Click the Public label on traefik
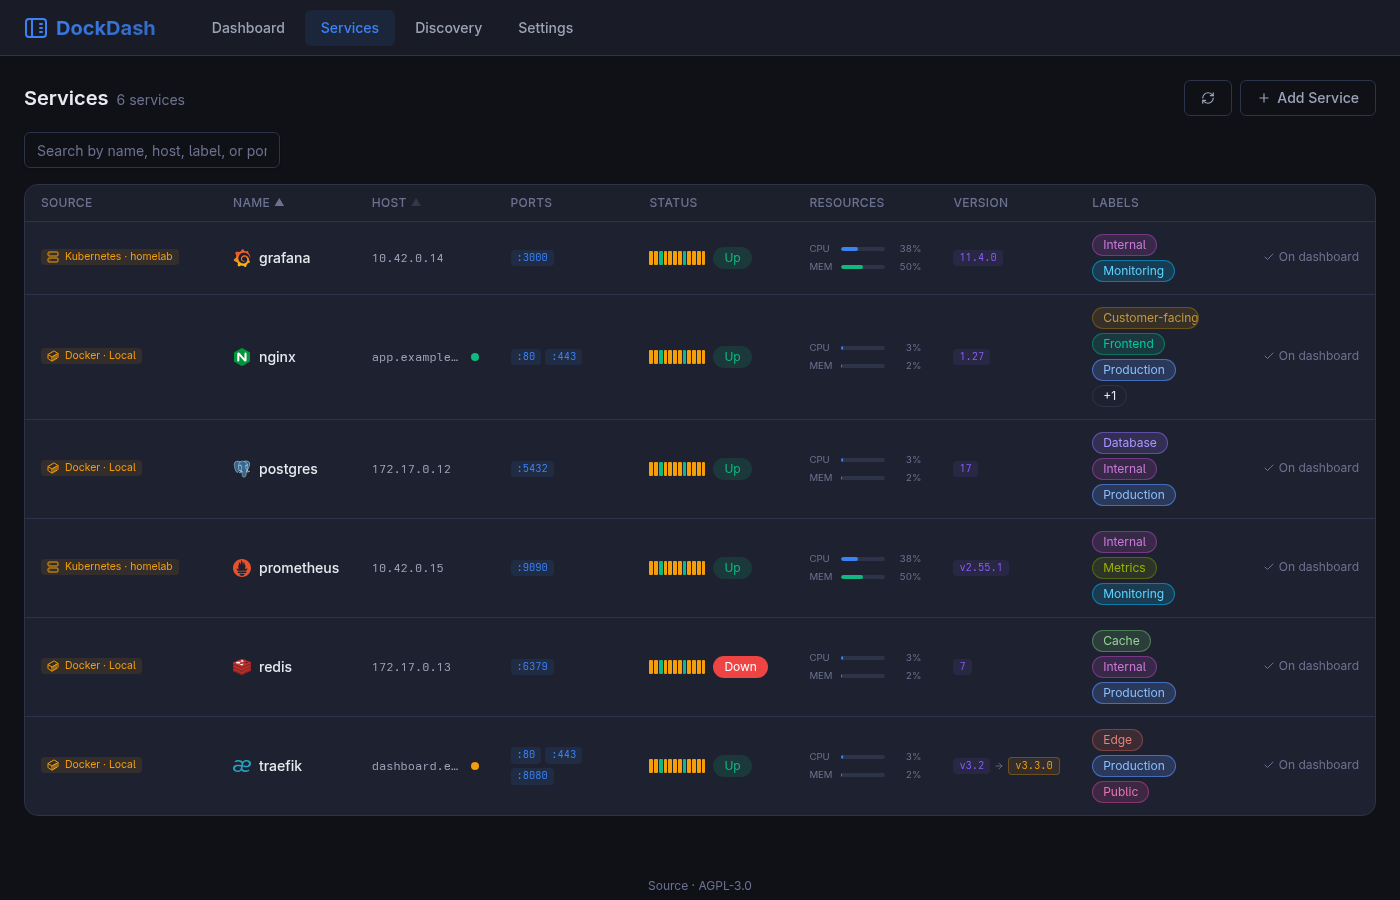The height and width of the screenshot is (900, 1400). point(1121,792)
